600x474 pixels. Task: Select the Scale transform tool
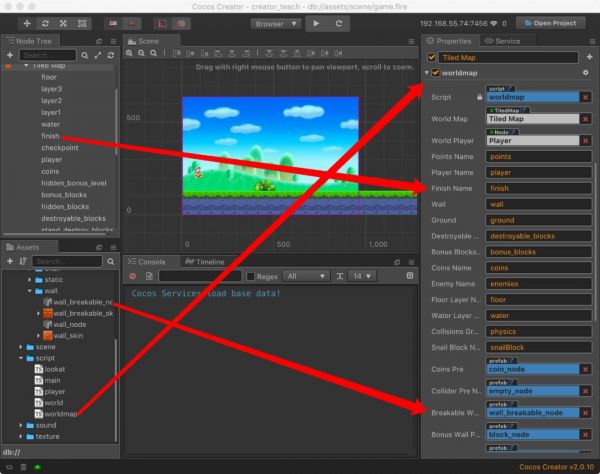point(64,24)
